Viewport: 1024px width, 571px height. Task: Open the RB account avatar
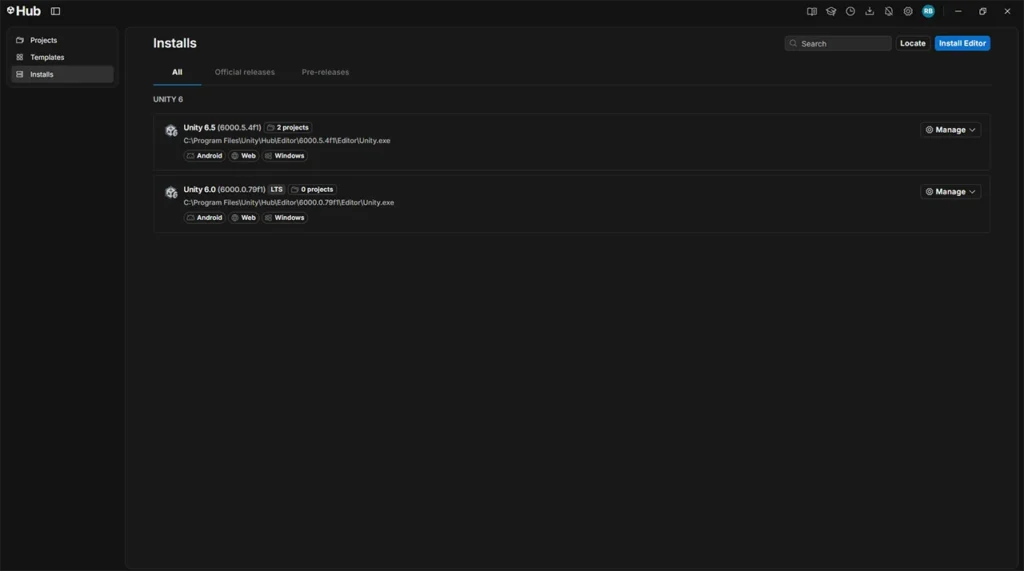(x=928, y=11)
